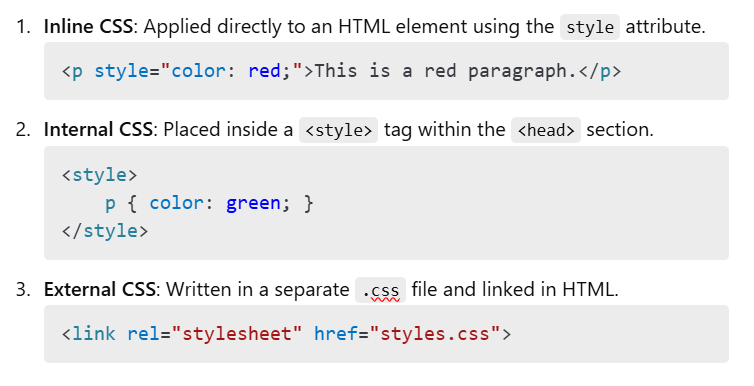Click the 'p {' selector in style block

coord(122,203)
